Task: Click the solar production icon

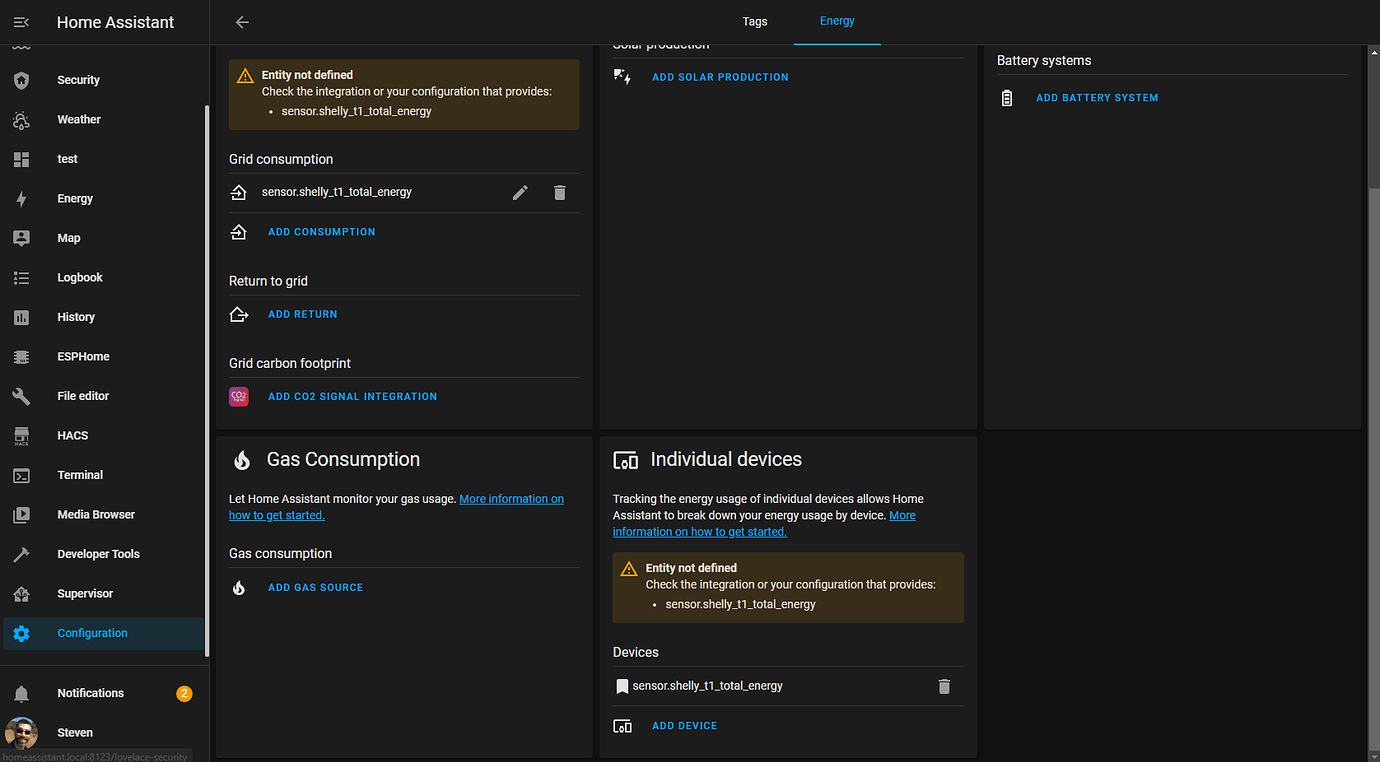Action: 622,75
